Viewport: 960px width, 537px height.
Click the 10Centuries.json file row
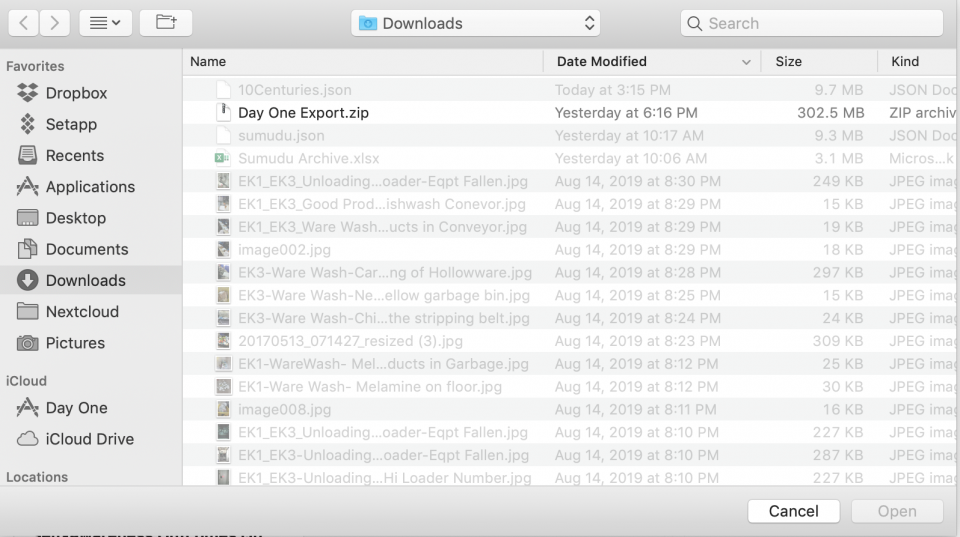pos(570,90)
